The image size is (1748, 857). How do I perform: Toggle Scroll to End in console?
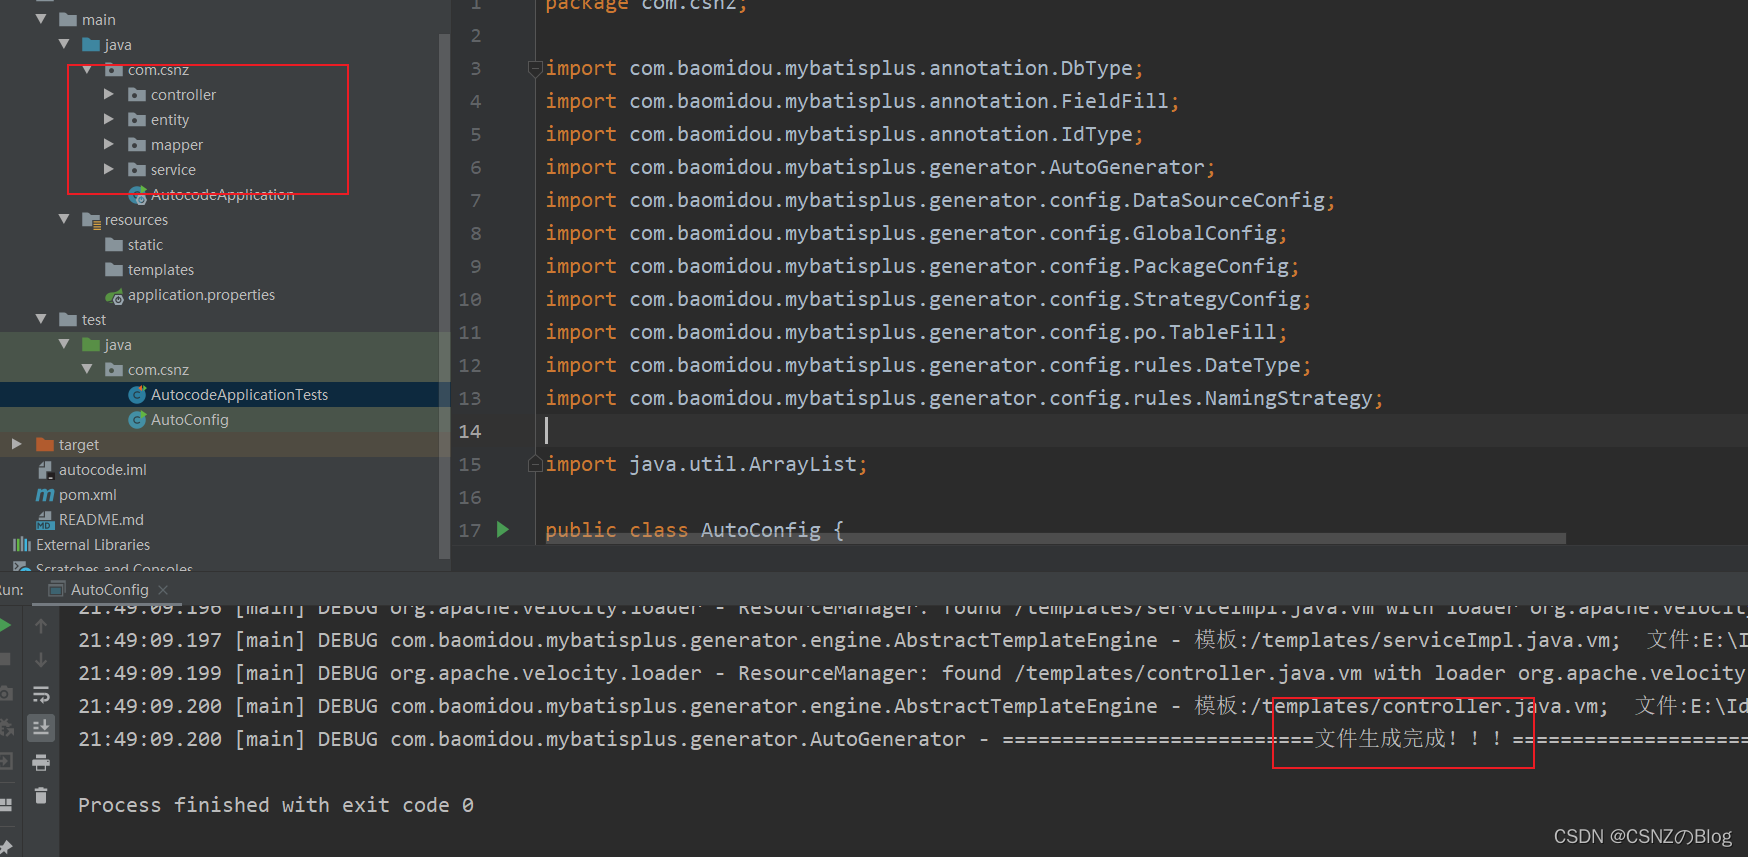click(41, 727)
